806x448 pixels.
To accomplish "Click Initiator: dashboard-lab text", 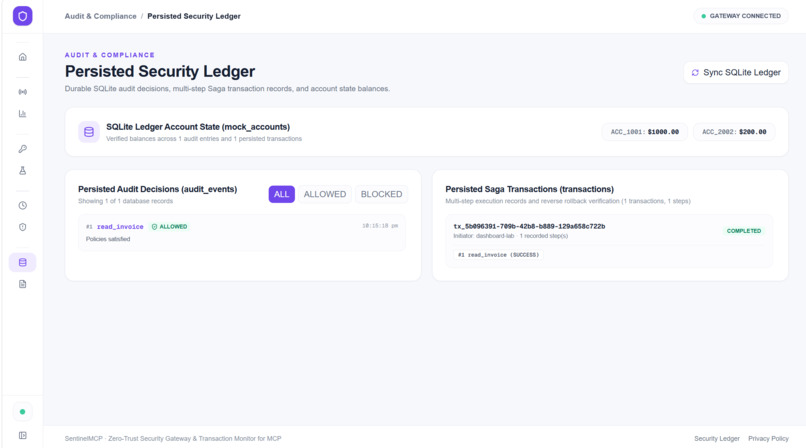I will tap(484, 236).
